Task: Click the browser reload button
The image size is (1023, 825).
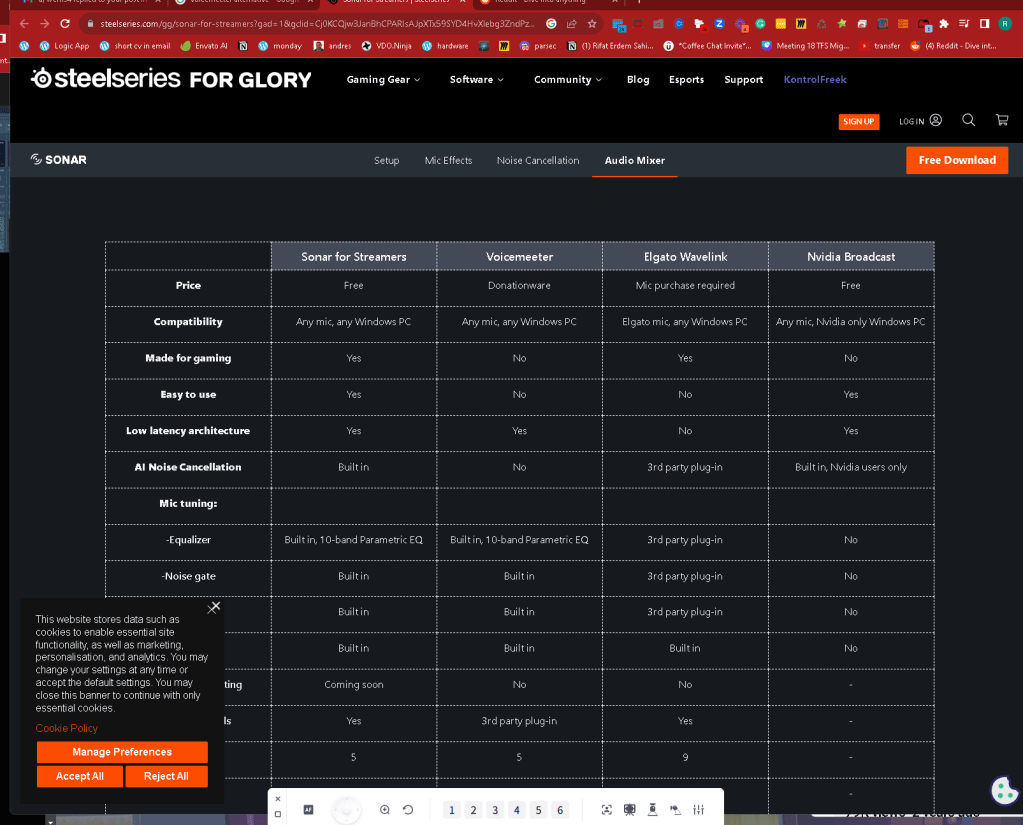Action: 65,23
